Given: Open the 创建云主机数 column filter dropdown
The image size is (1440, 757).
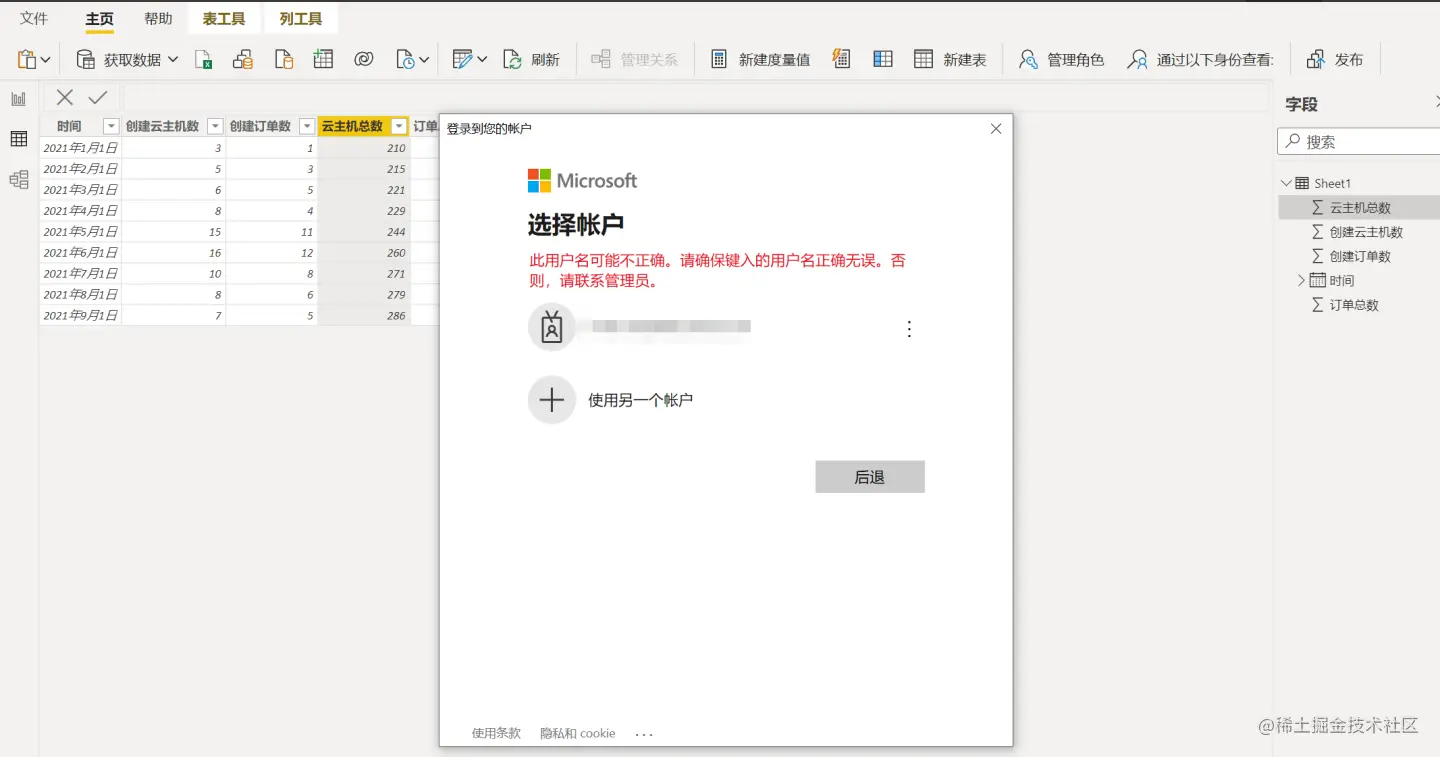Looking at the screenshot, I should (x=215, y=126).
